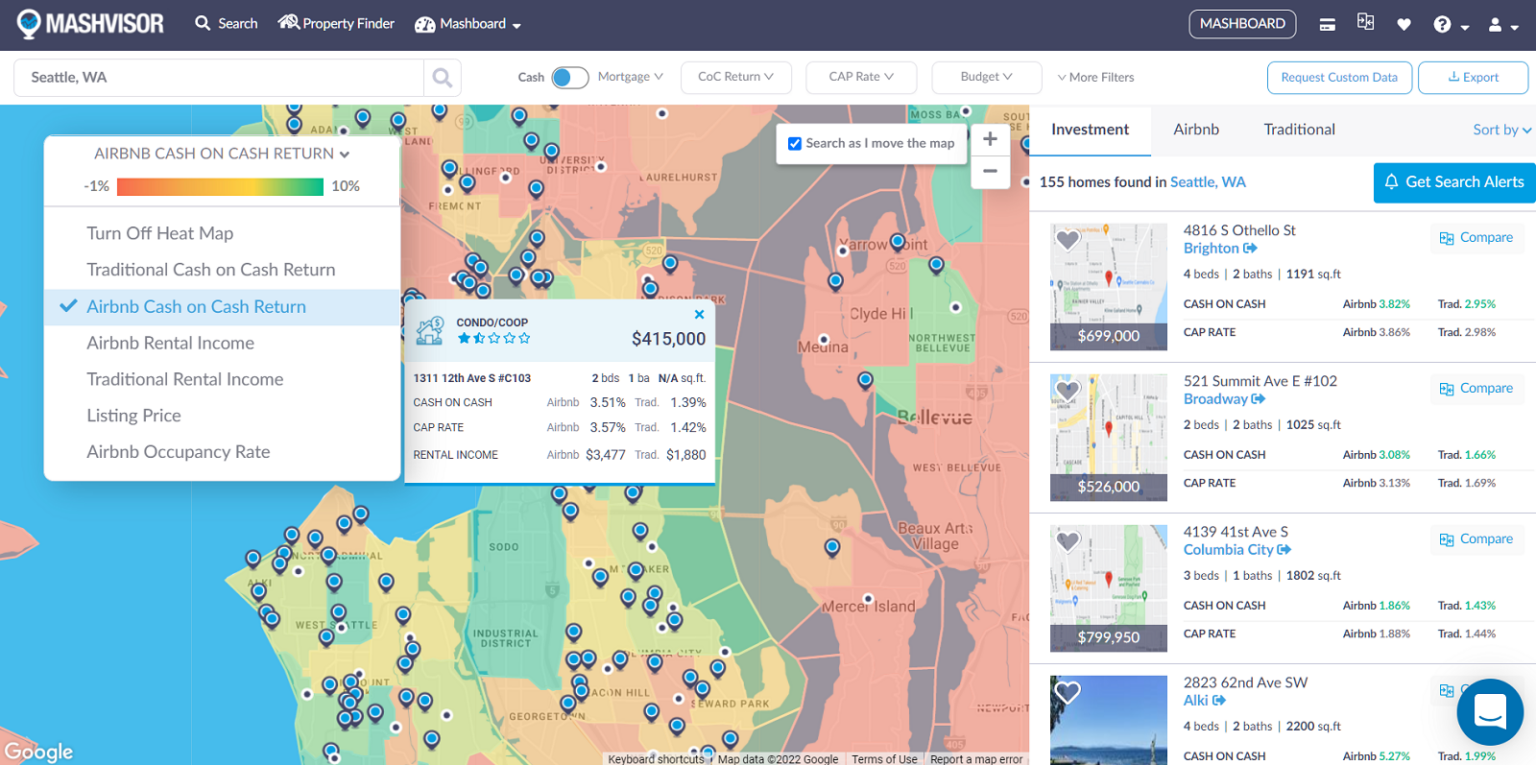Open Favorites via the heart icon

[x=1403, y=23]
